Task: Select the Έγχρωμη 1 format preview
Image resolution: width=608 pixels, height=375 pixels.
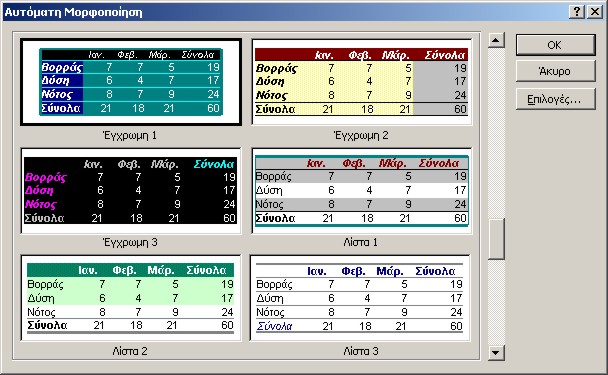Action: pyautogui.click(x=131, y=82)
